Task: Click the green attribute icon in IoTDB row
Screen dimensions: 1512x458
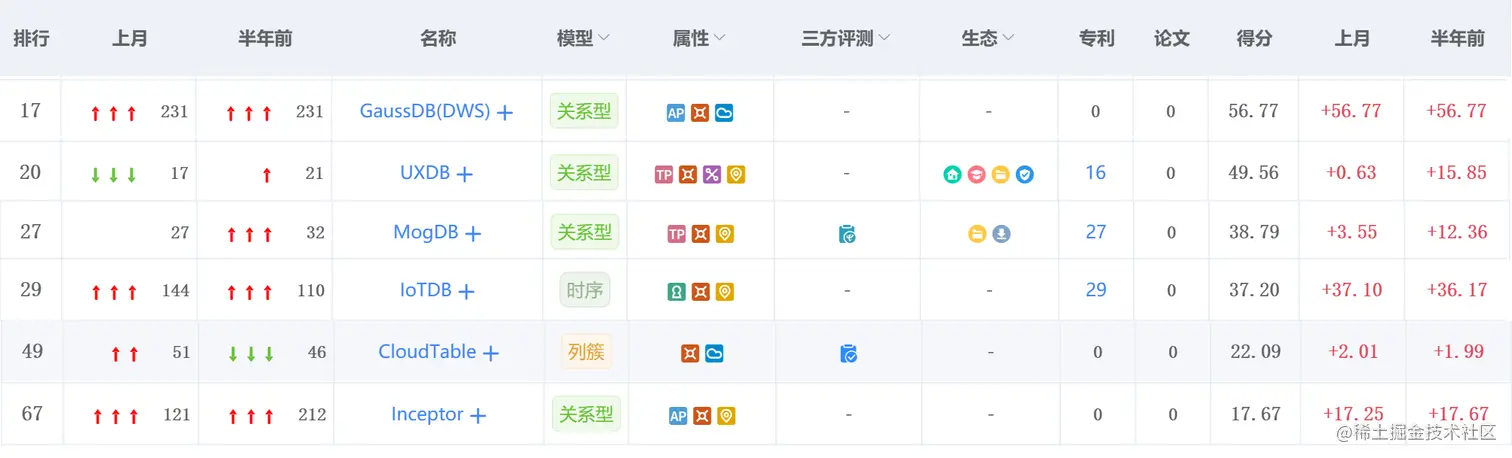Action: 677,292
